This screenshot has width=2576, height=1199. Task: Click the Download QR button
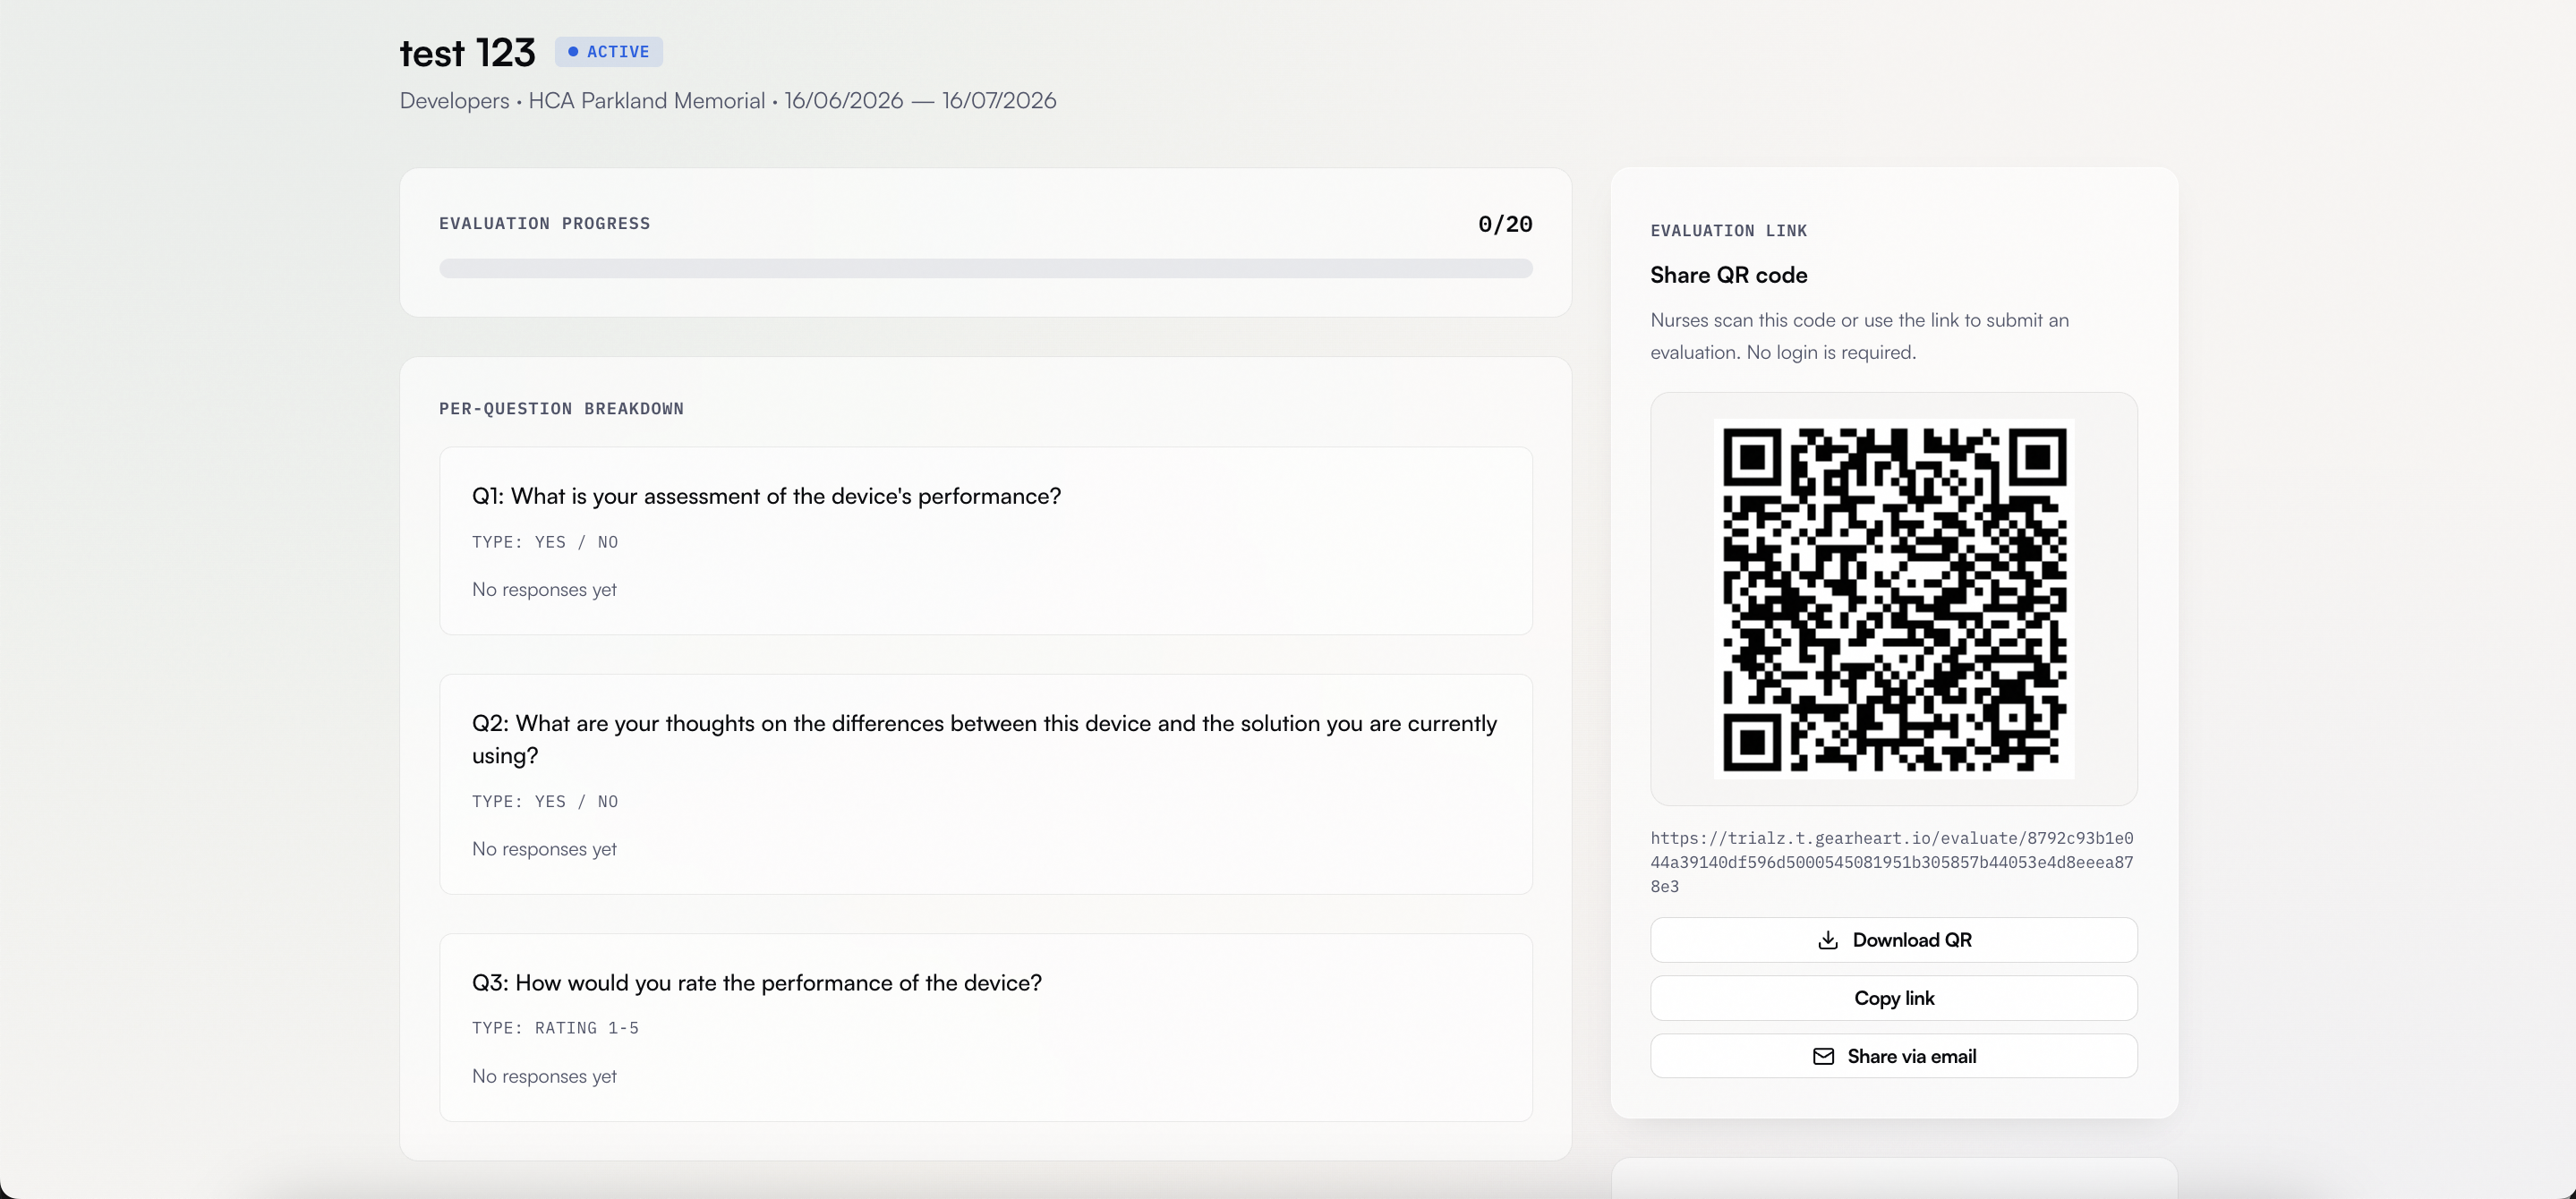1893,940
